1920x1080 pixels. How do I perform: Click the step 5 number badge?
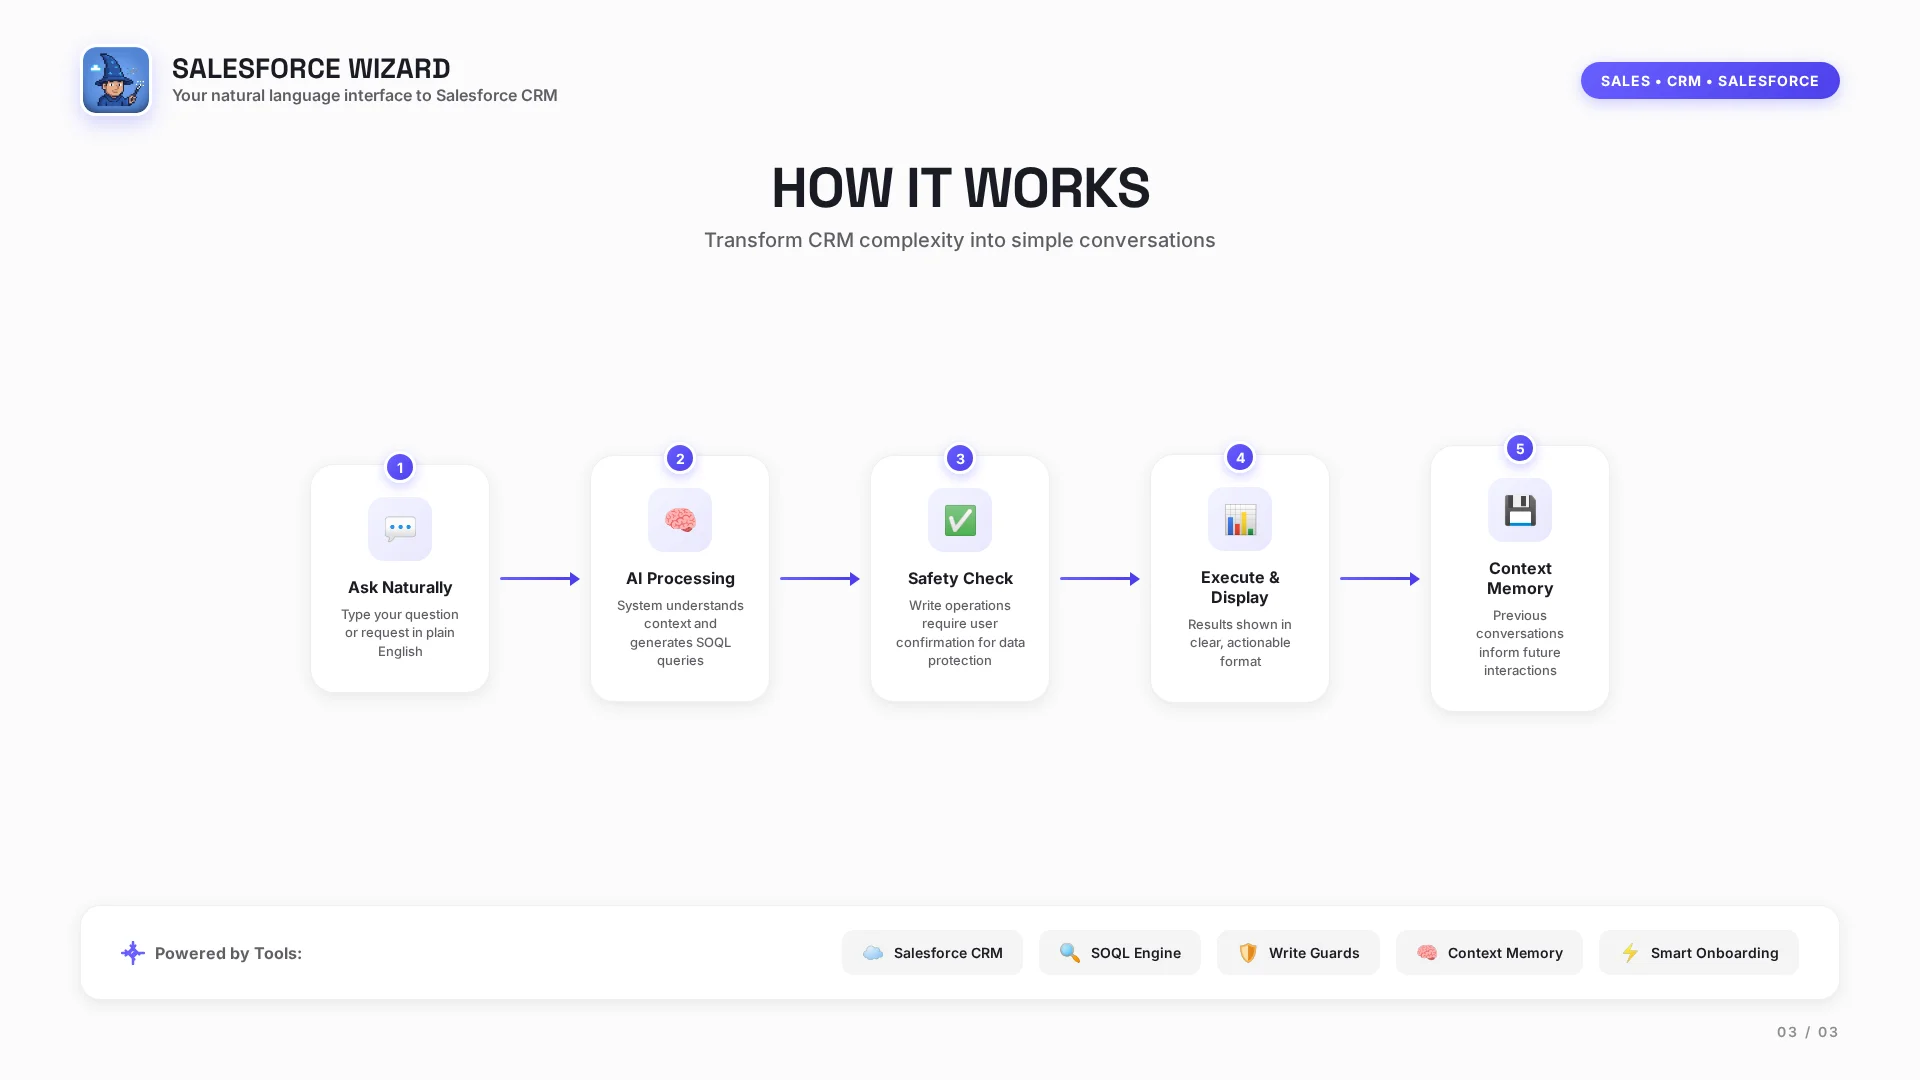click(x=1520, y=448)
